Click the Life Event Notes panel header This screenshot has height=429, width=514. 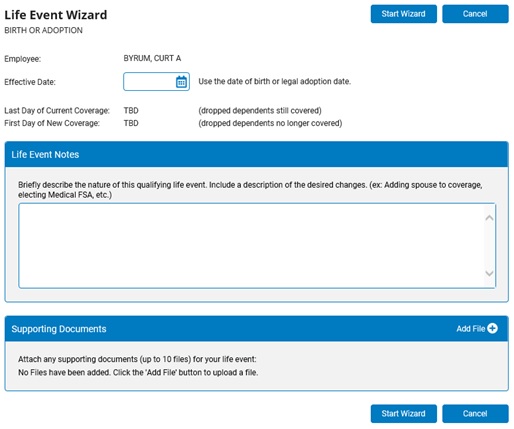(257, 154)
